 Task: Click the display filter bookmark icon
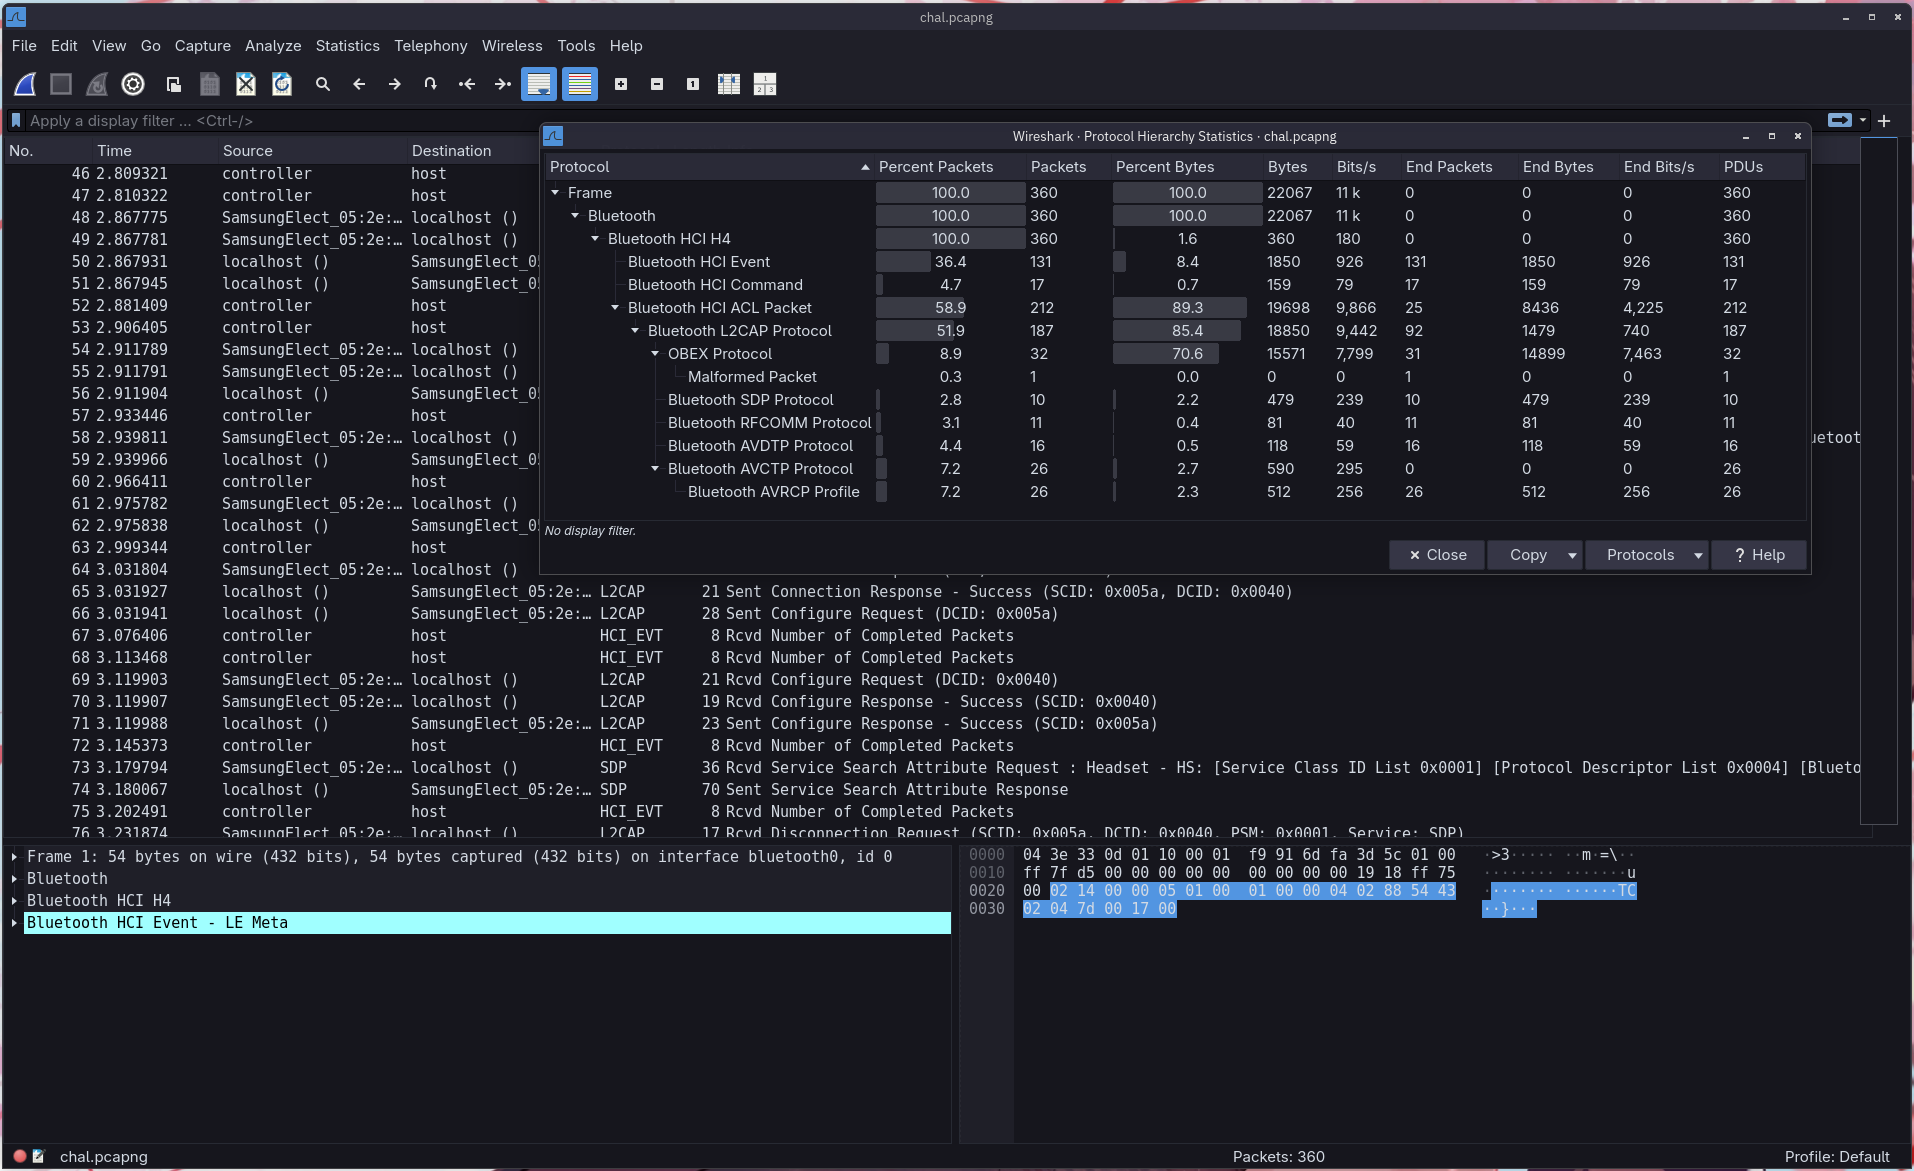tap(16, 121)
